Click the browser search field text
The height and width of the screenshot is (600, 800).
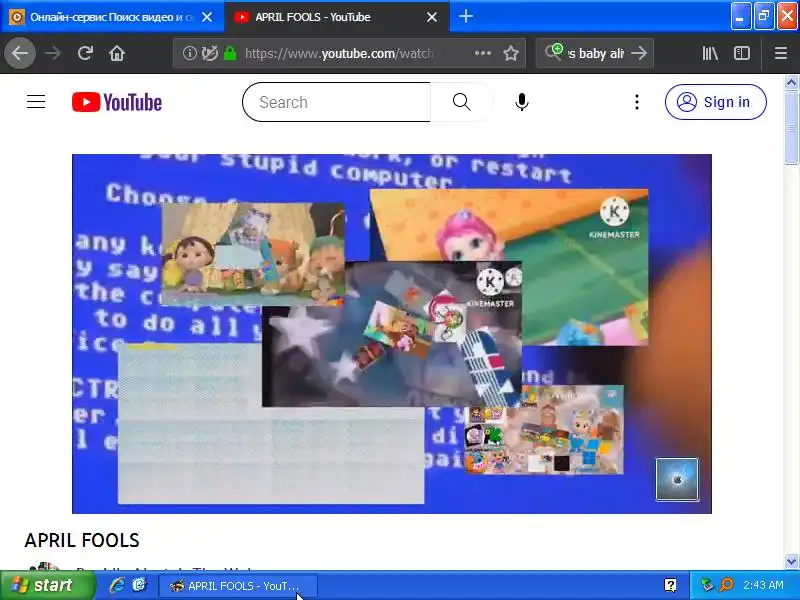(595, 53)
